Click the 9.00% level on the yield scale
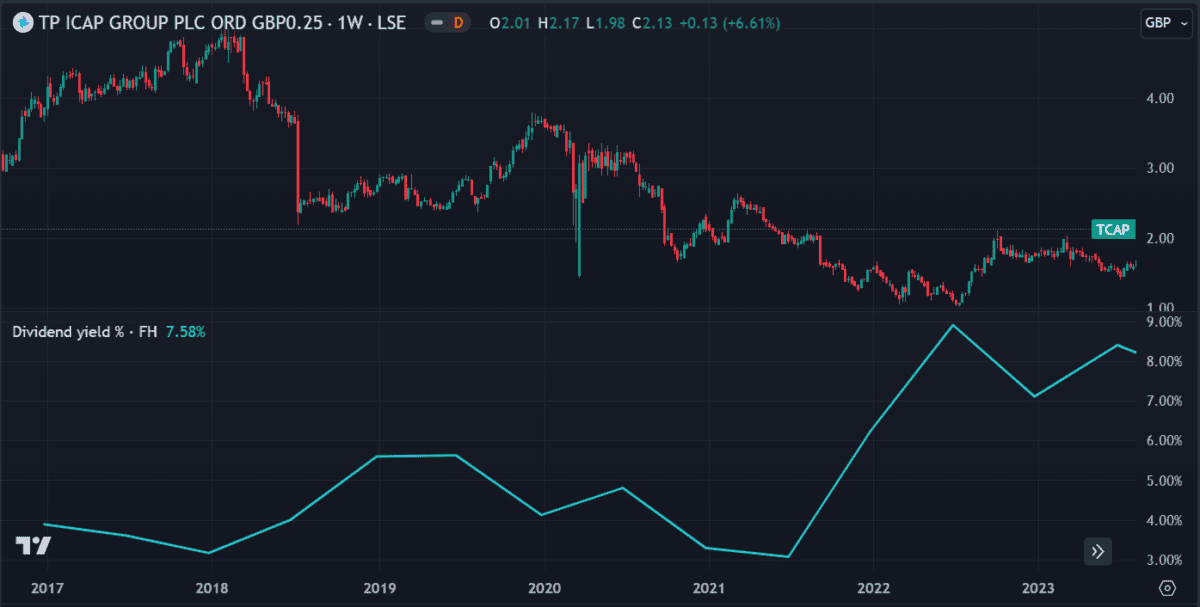Image resolution: width=1200 pixels, height=607 pixels. point(1163,322)
